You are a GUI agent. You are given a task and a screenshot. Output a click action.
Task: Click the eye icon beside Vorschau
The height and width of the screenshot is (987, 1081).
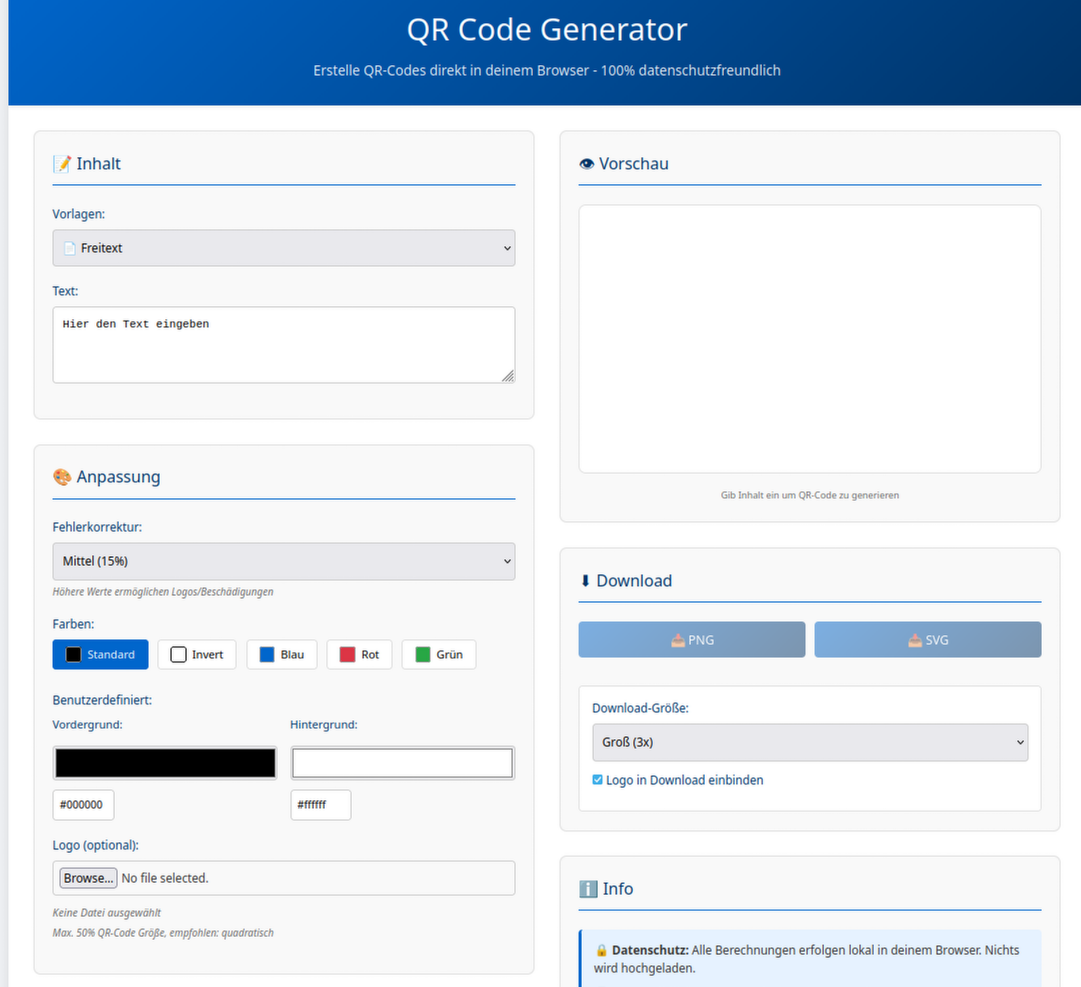[587, 164]
